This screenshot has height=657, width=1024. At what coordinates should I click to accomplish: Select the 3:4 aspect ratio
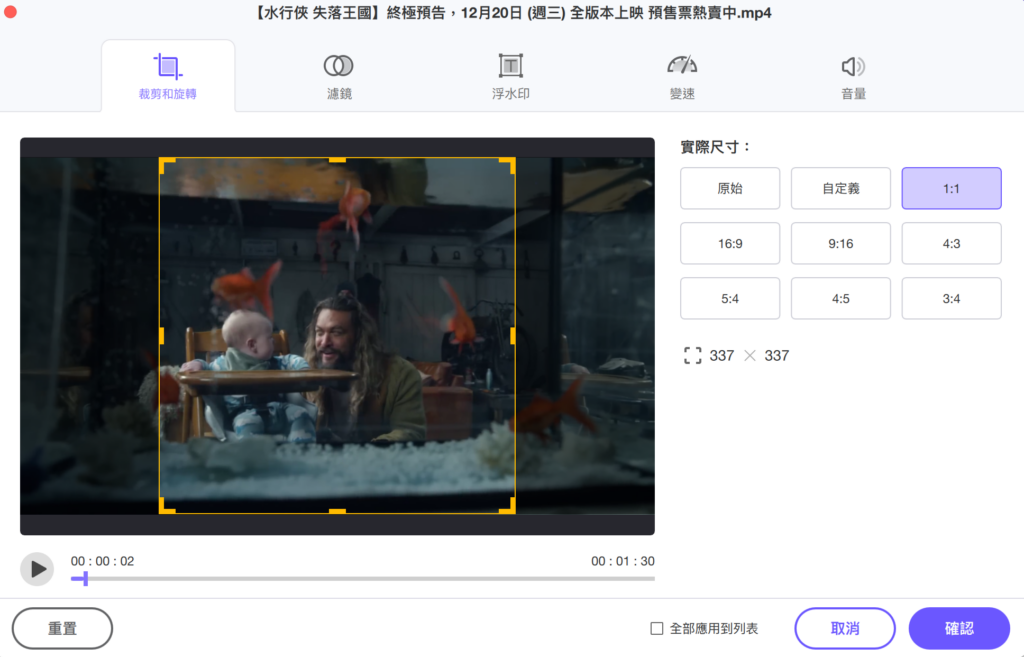(x=952, y=298)
